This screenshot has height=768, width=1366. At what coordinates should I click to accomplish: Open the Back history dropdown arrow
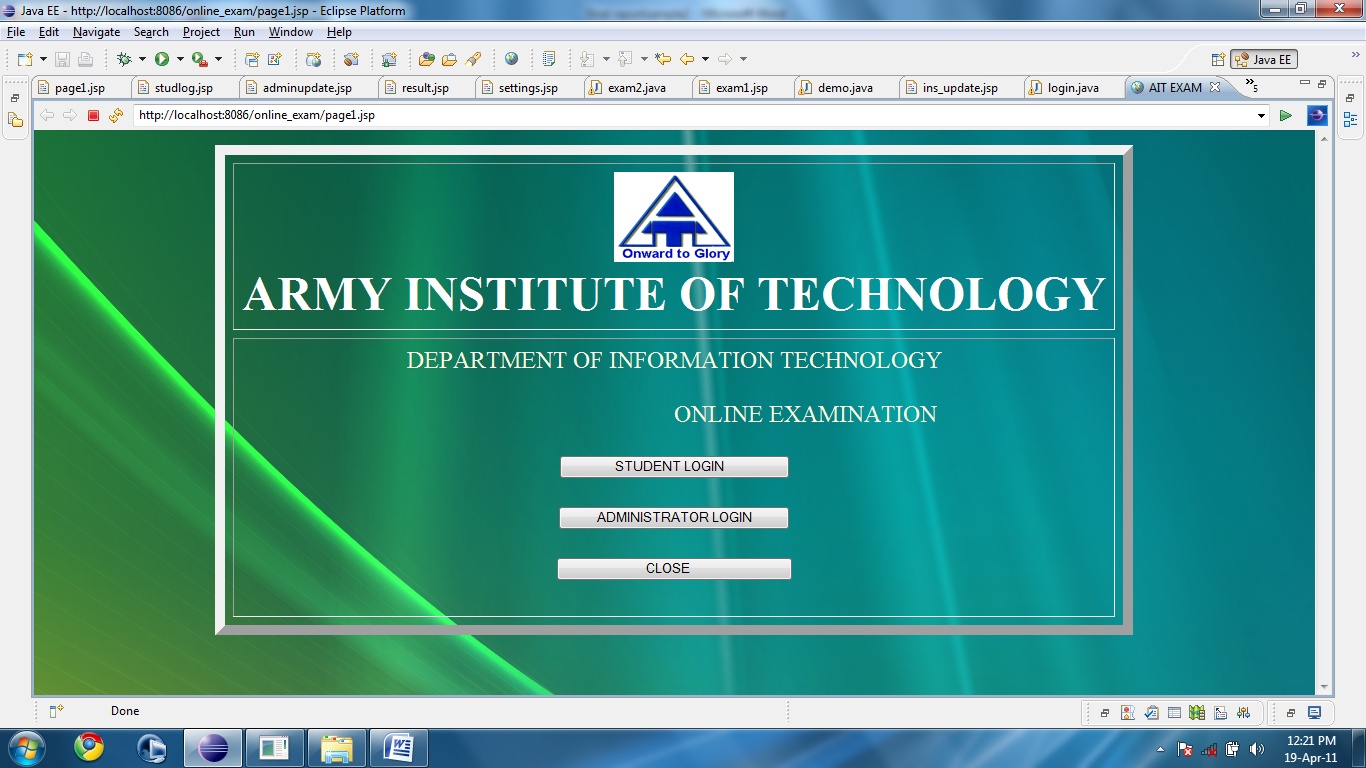[x=705, y=60]
